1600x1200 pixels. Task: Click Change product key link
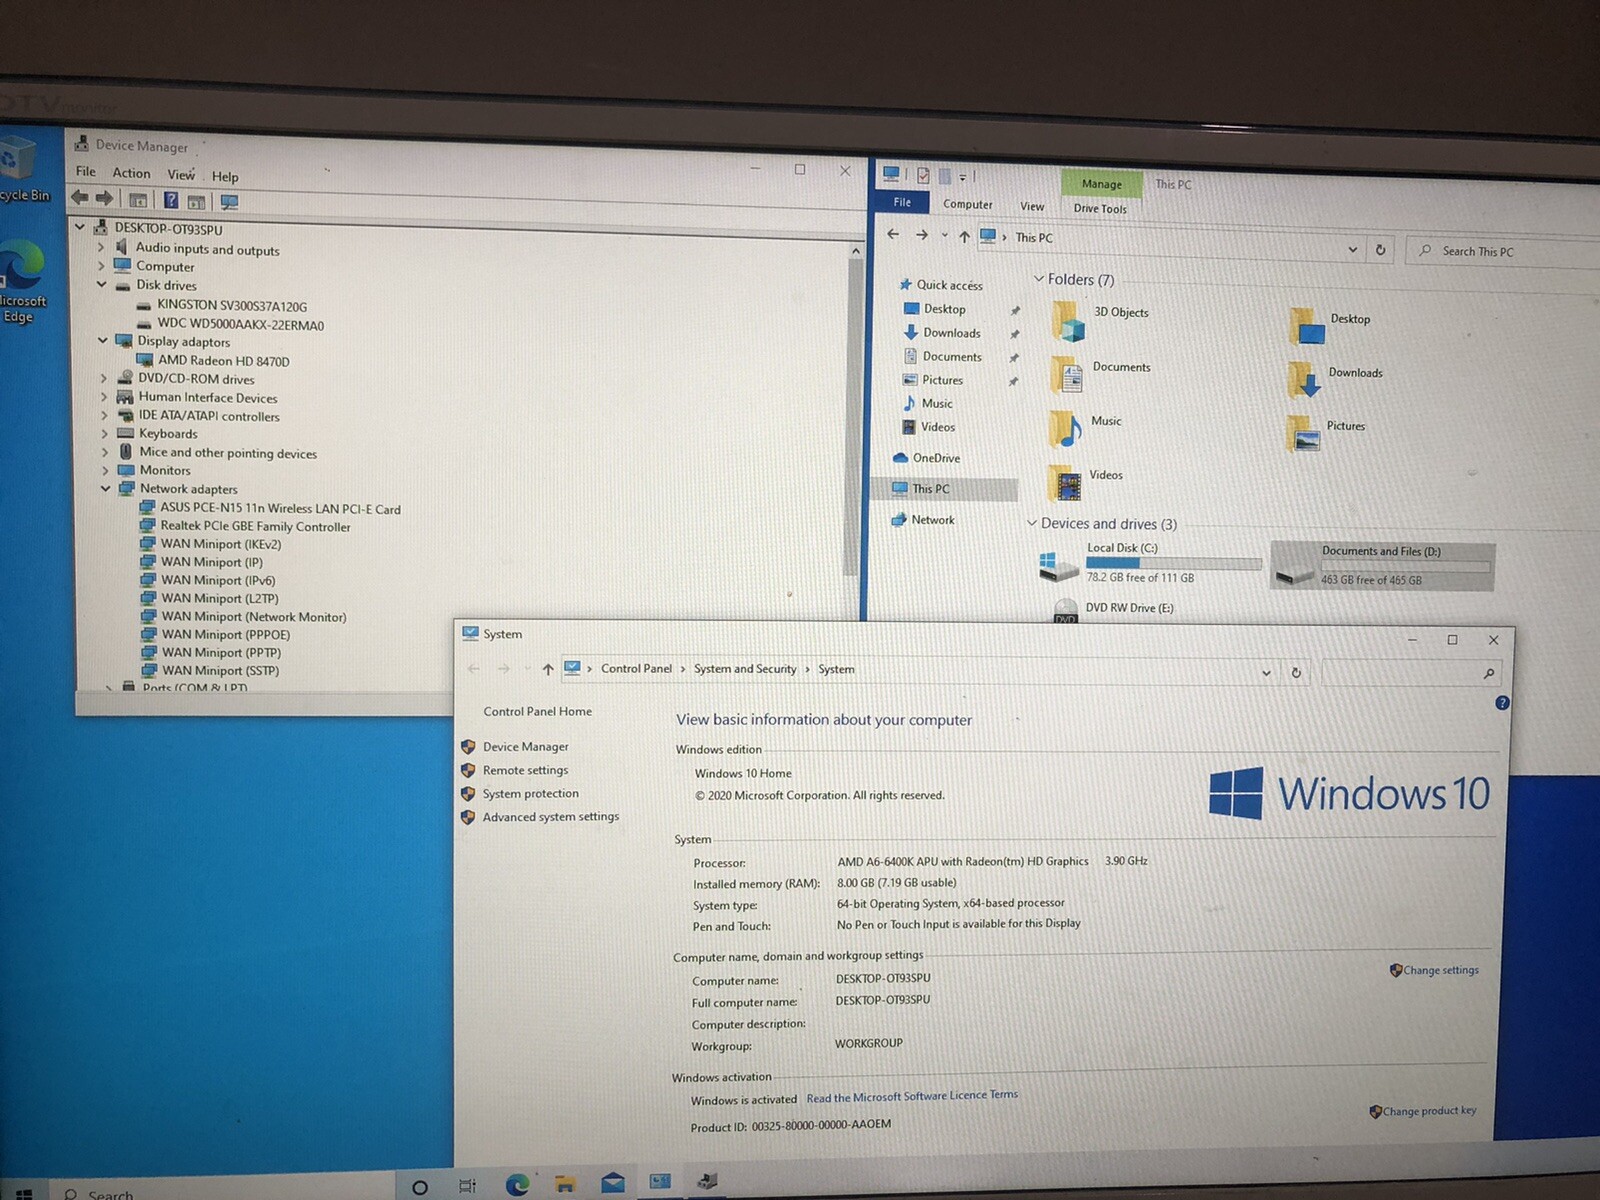coord(1429,1111)
